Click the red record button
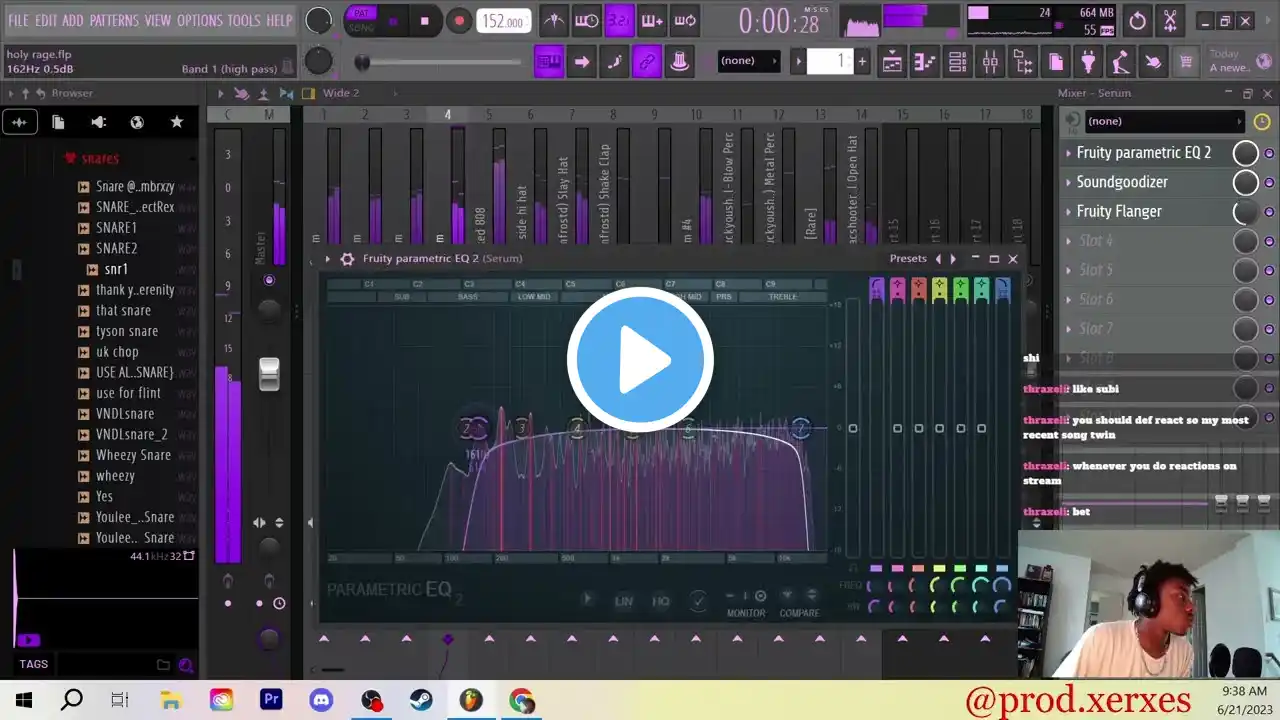The image size is (1280, 720). [x=459, y=20]
